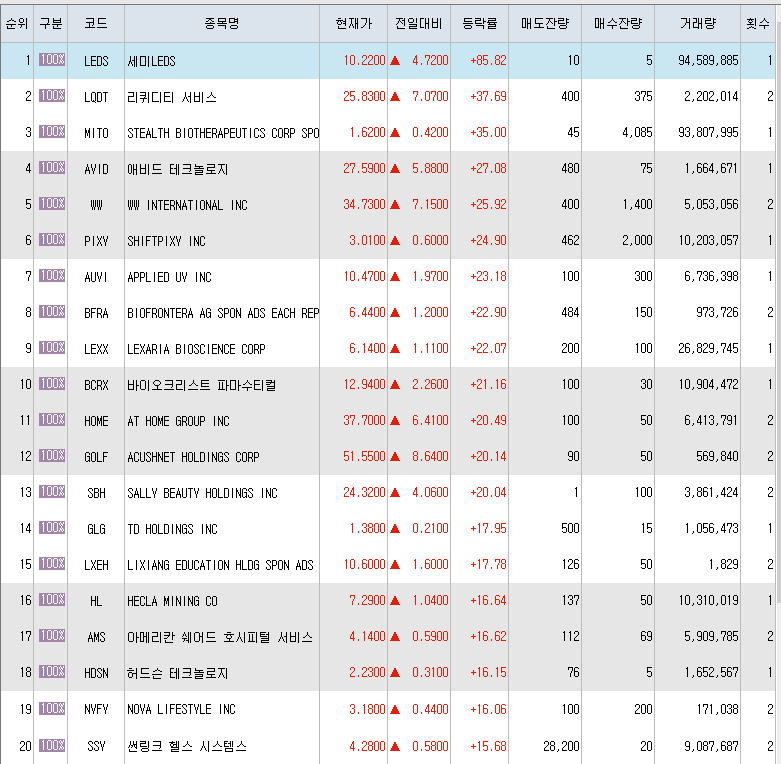Click the 100% badge in BFRA row
The width and height of the screenshot is (781, 764).
coord(52,311)
